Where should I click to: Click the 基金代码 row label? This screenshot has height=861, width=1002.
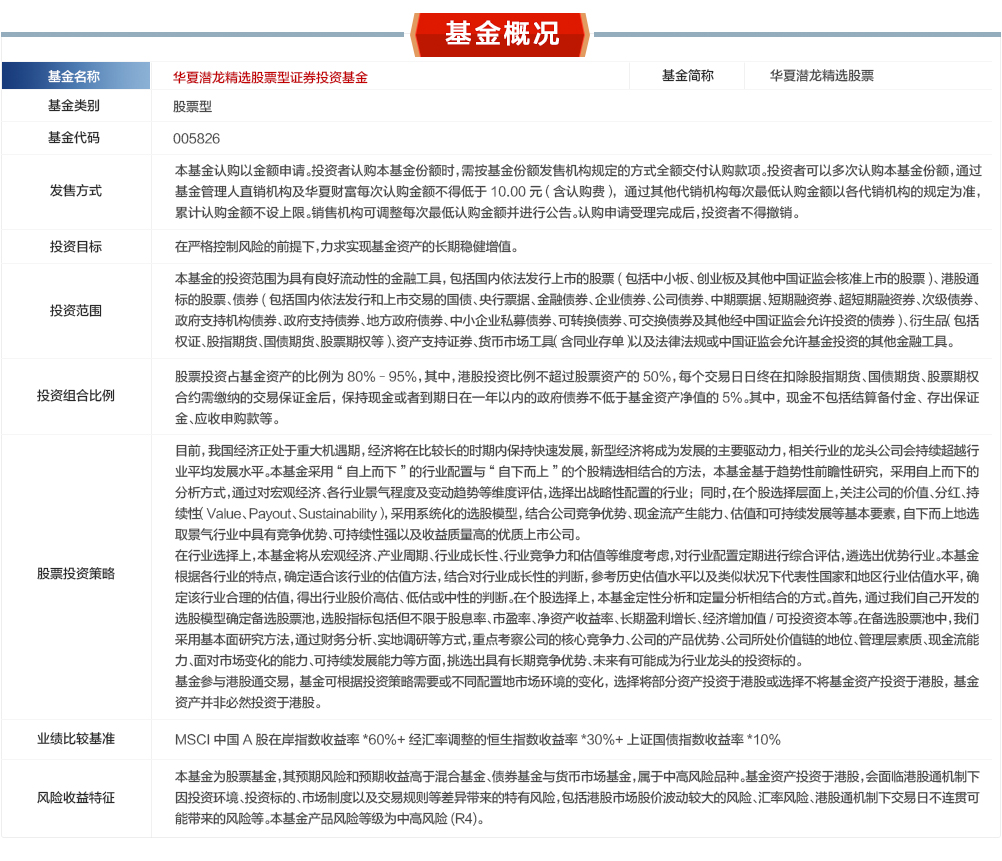pyautogui.click(x=75, y=138)
